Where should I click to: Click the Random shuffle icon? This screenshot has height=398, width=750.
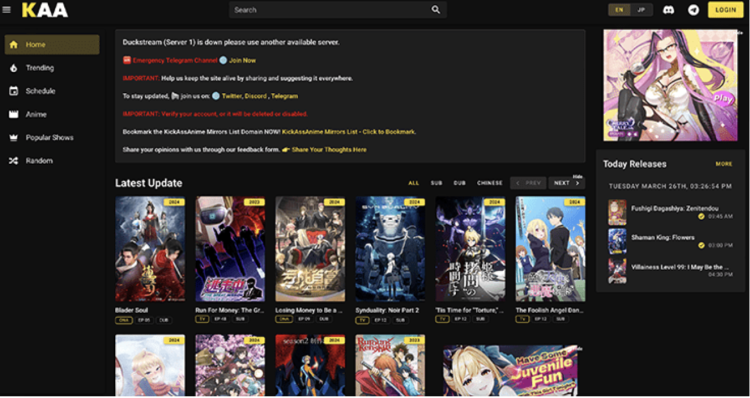pyautogui.click(x=13, y=161)
